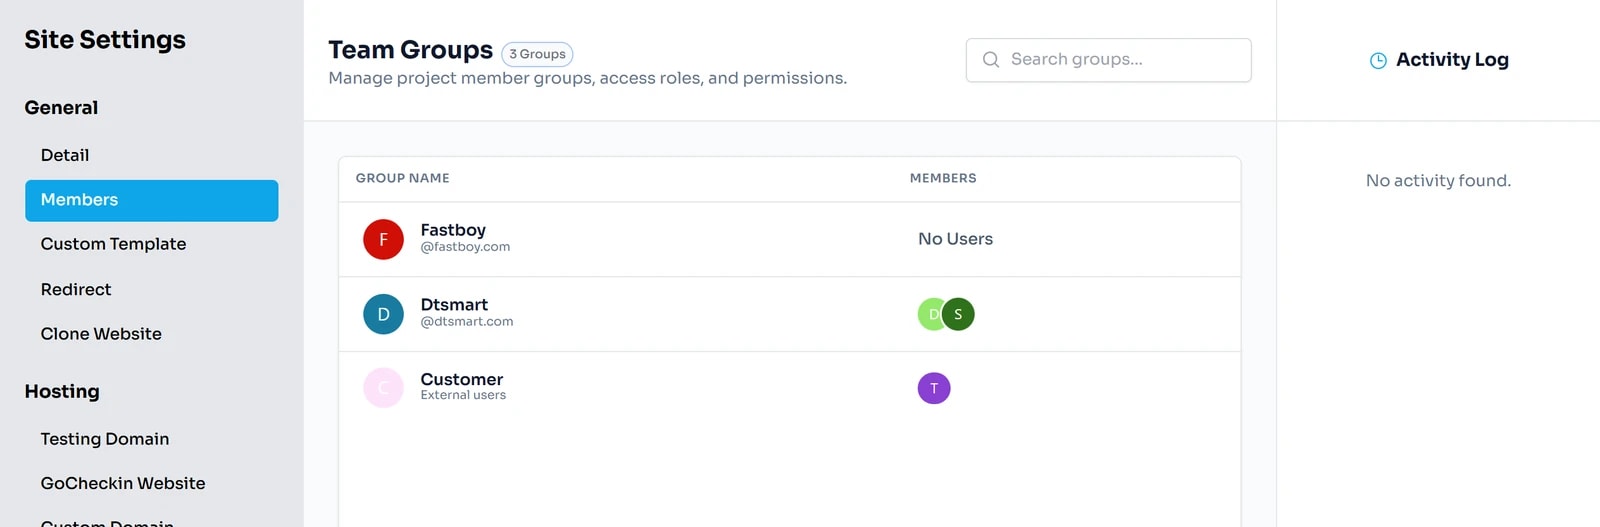Click @dtsmart.com domain text
The image size is (1600, 527).
[x=467, y=322]
